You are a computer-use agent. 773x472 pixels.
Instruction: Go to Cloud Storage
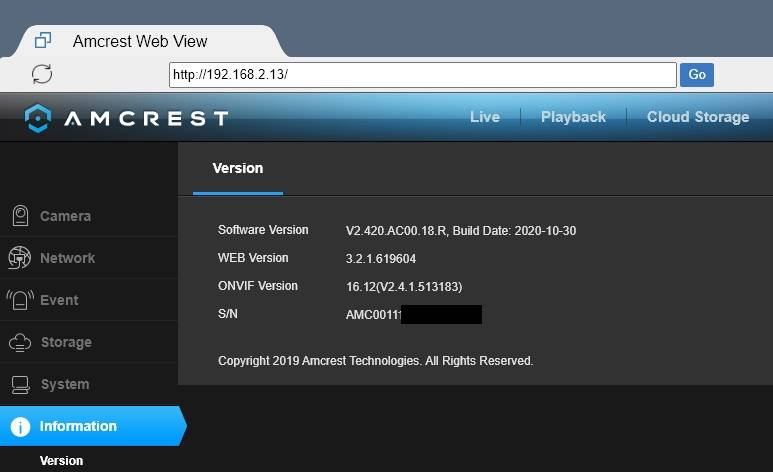point(698,117)
